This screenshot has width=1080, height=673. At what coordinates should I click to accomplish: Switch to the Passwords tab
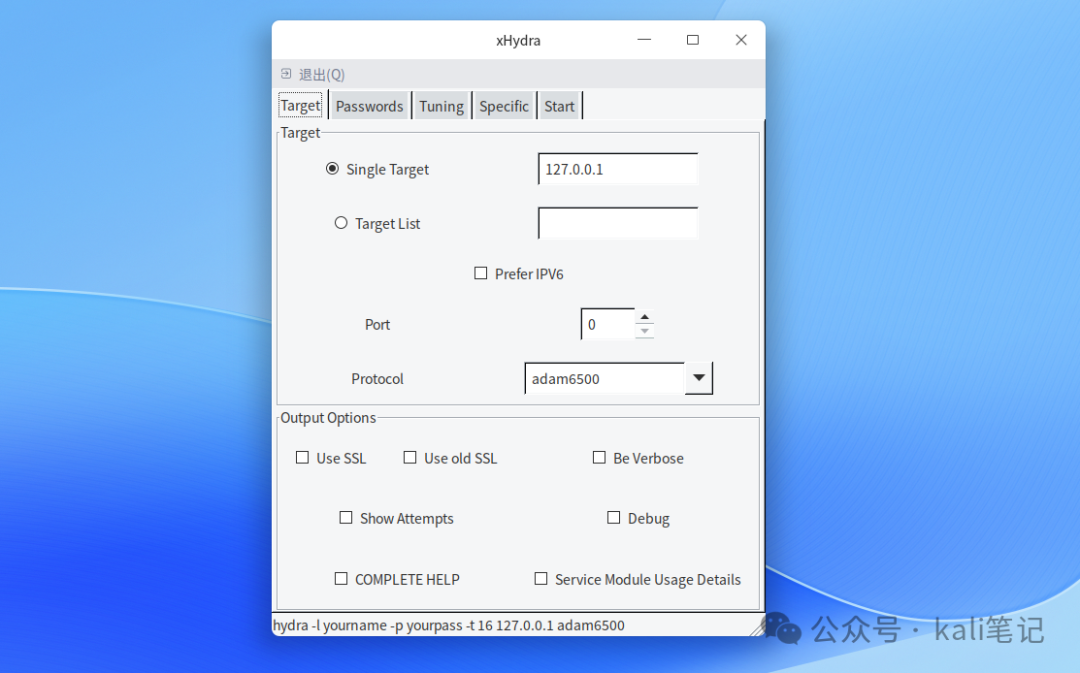point(369,106)
